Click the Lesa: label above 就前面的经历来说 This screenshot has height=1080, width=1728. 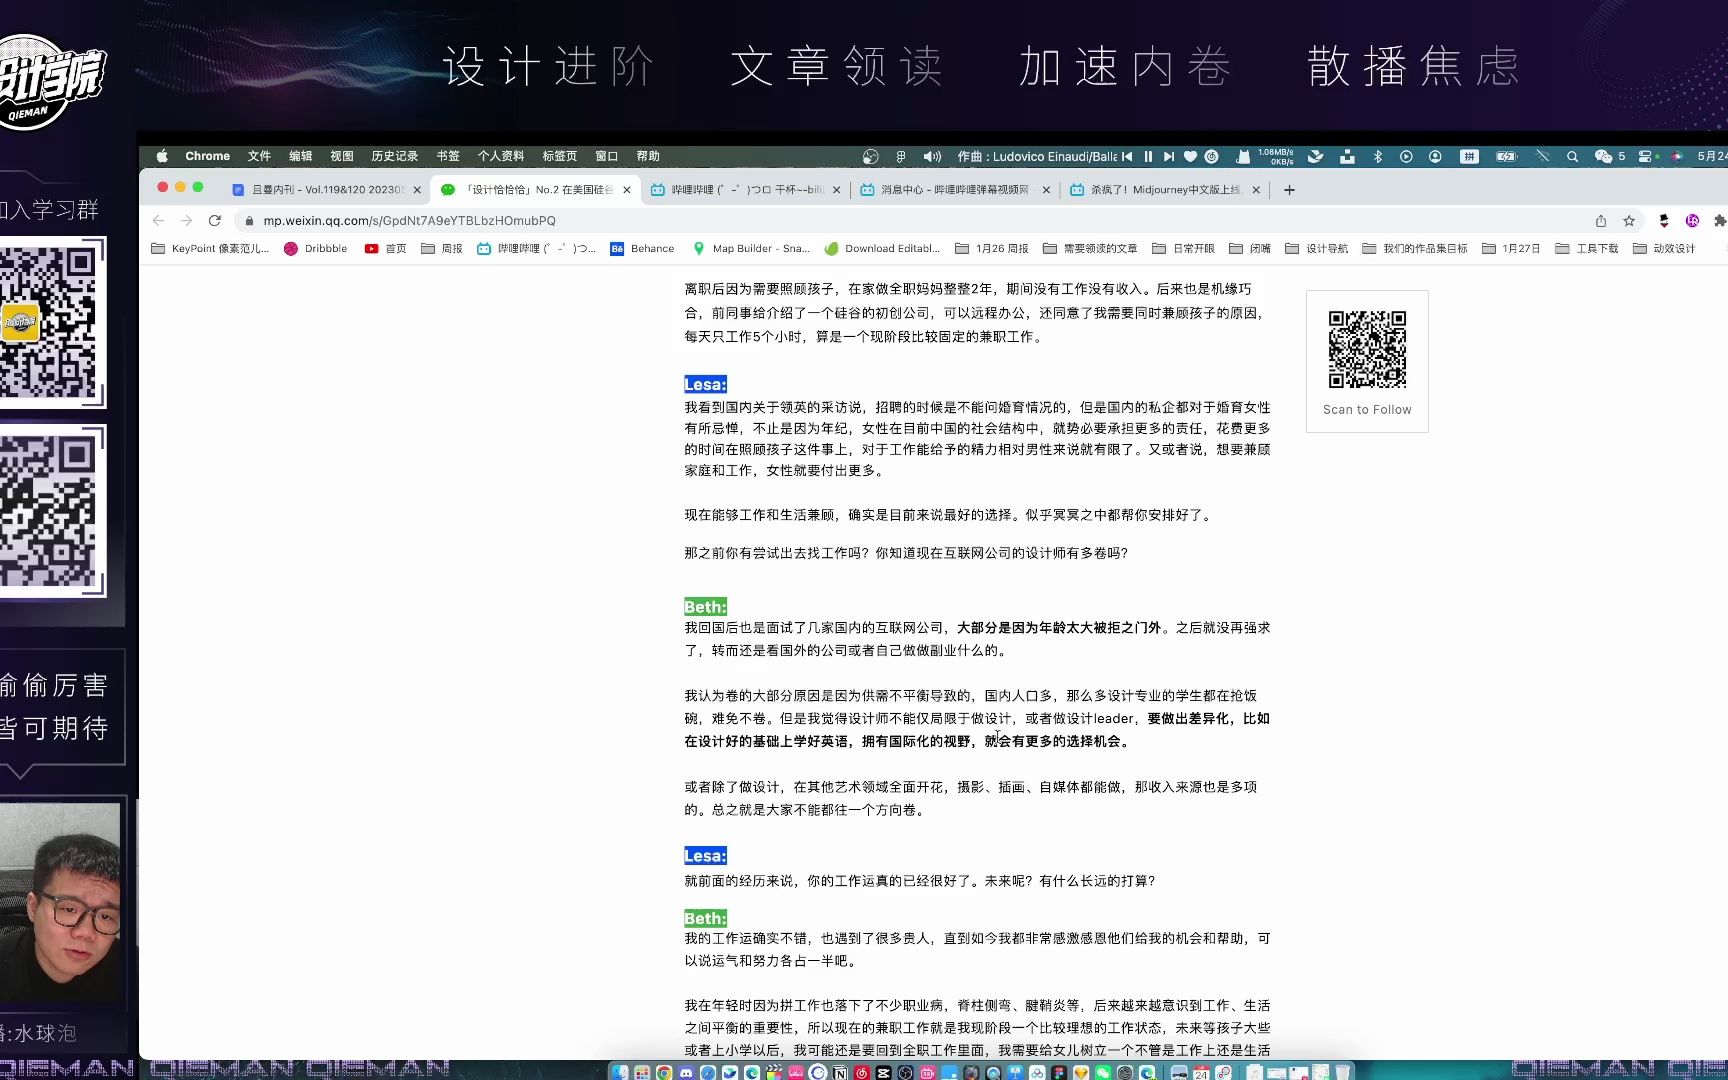click(705, 856)
